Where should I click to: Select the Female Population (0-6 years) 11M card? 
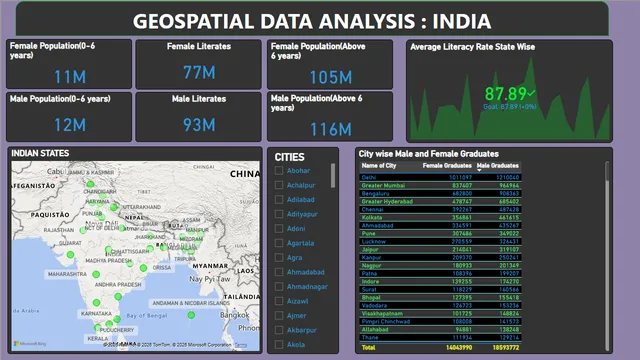[x=69, y=64]
